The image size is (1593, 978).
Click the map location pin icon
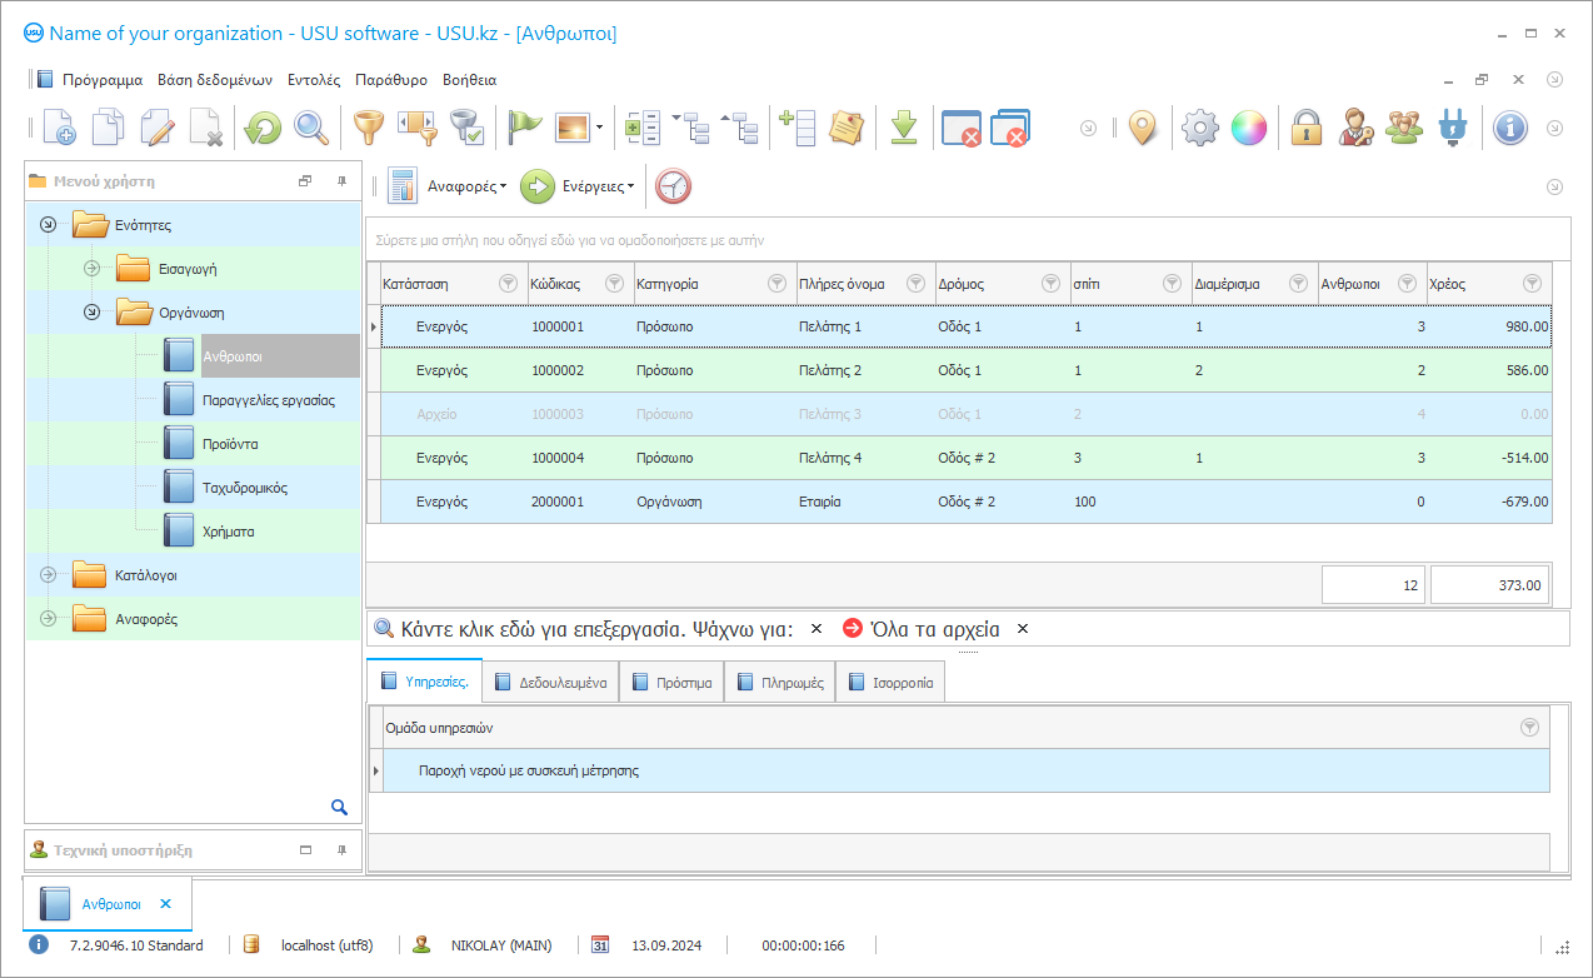1142,128
